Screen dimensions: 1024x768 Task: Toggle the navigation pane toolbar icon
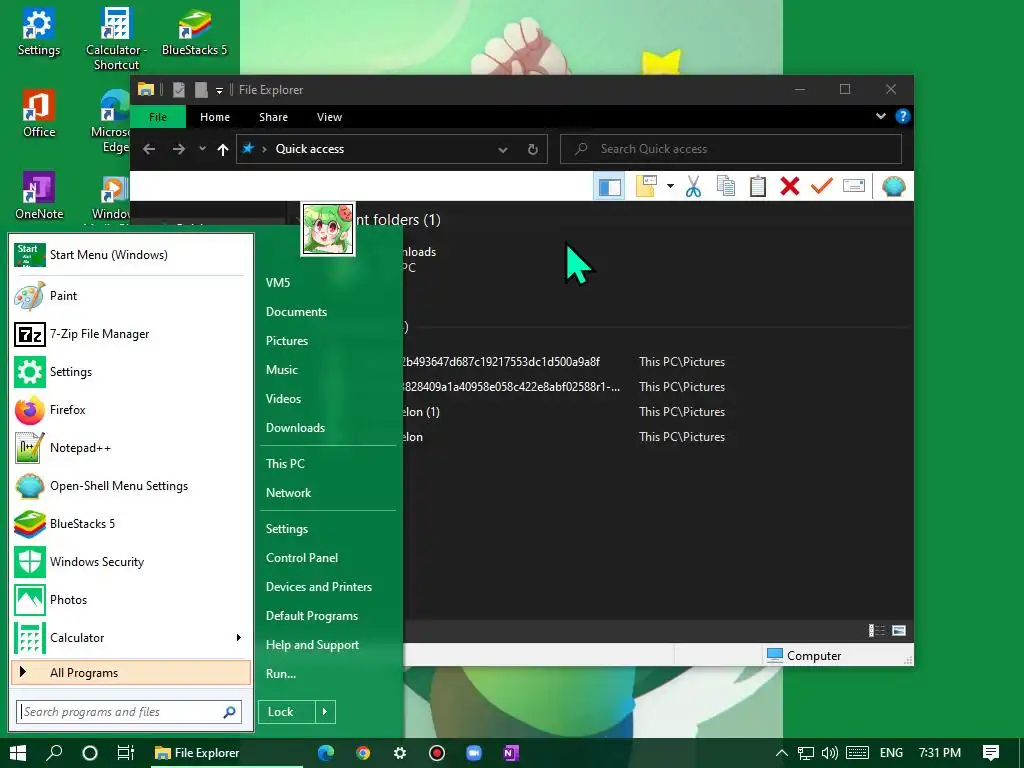609,187
